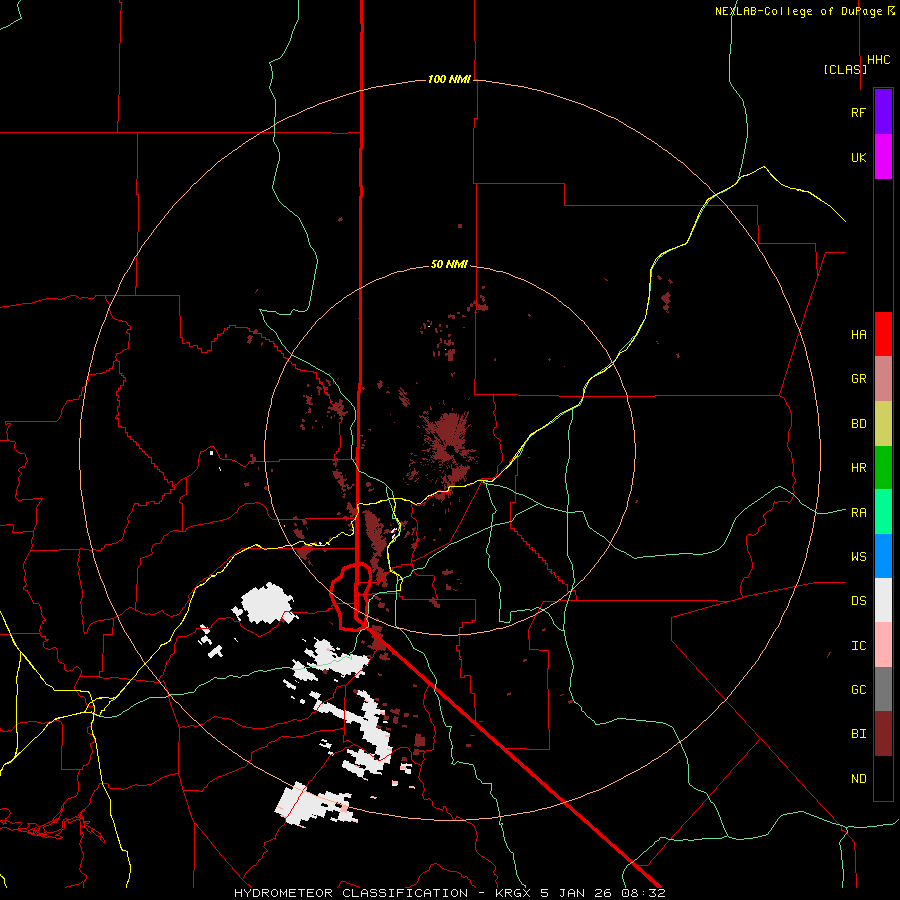Click the HA red legend swatch

[x=883, y=334]
